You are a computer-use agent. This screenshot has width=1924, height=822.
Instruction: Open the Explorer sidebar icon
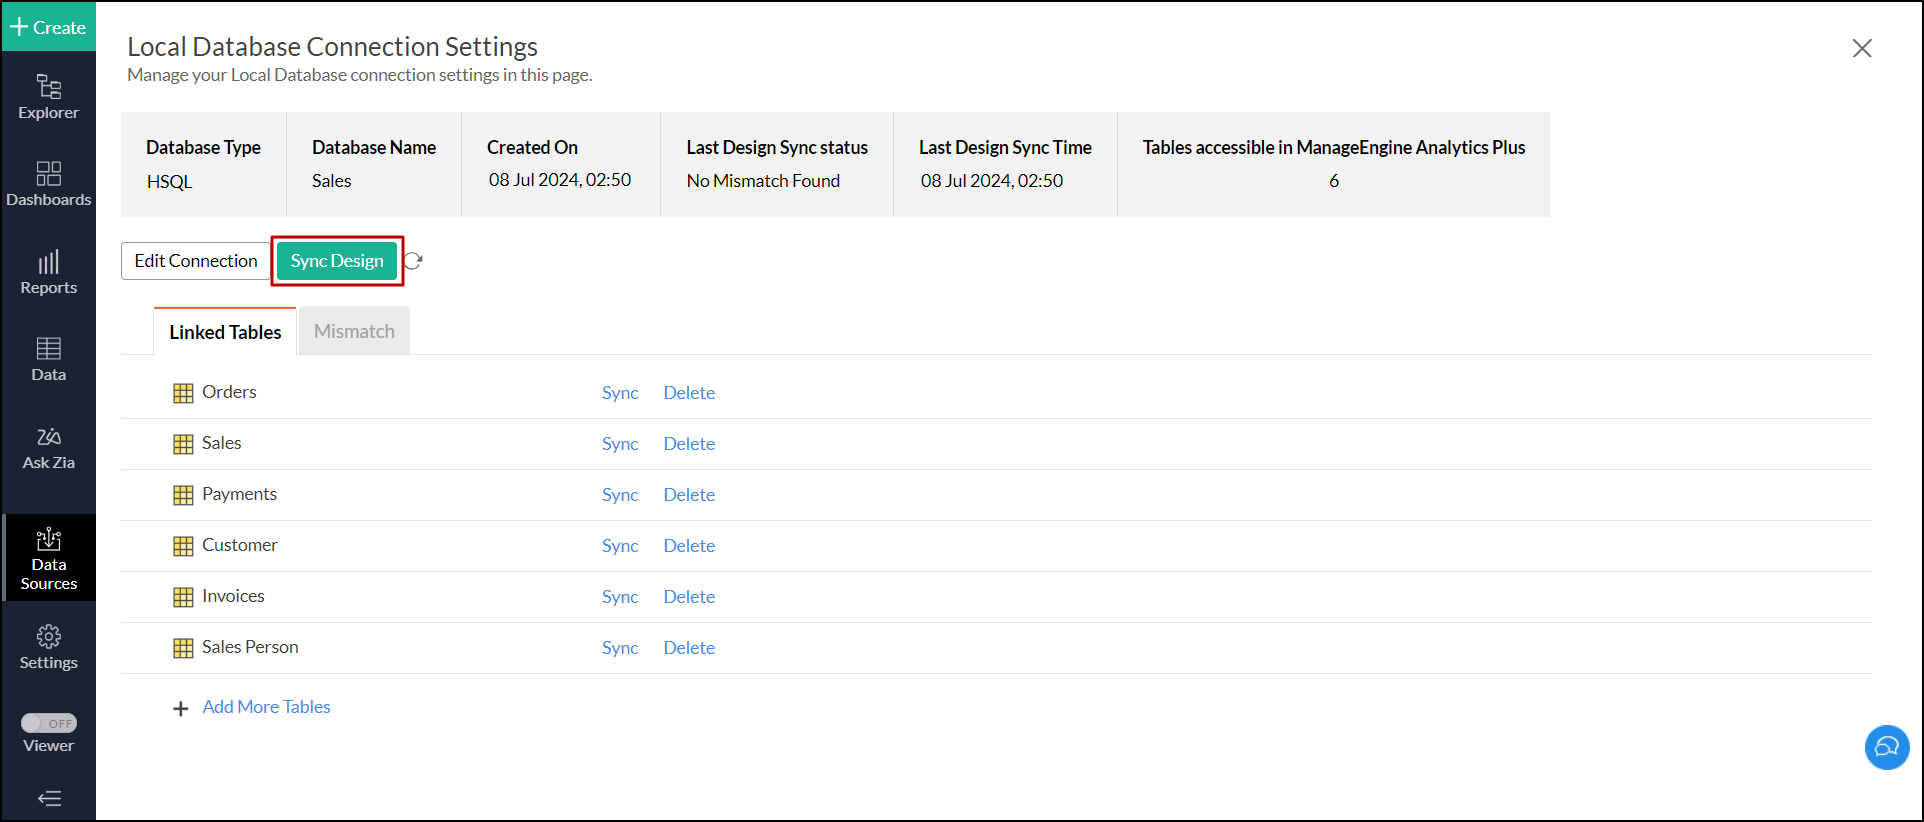click(48, 97)
